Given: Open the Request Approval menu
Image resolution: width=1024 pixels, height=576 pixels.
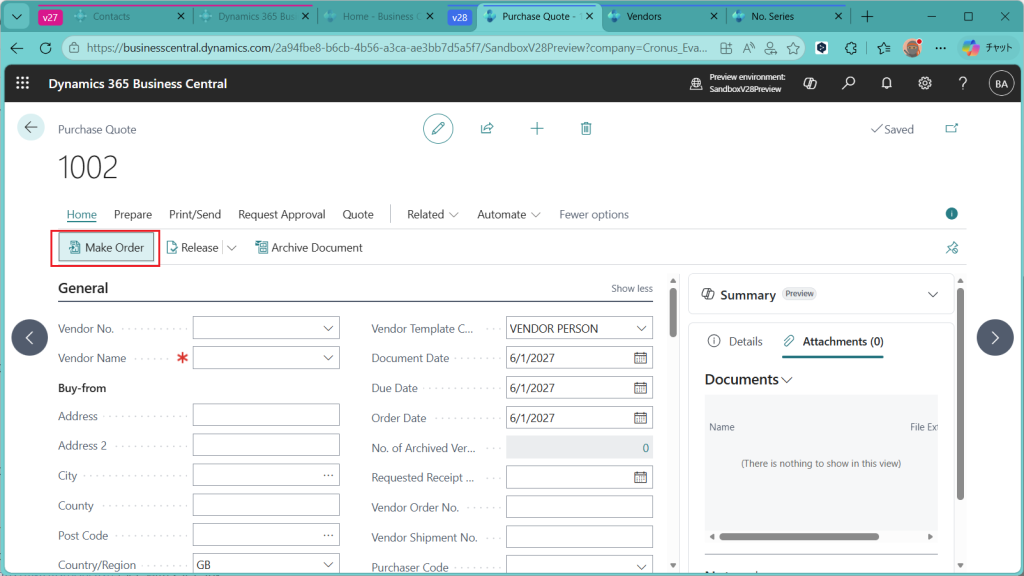Looking at the screenshot, I should [x=281, y=214].
